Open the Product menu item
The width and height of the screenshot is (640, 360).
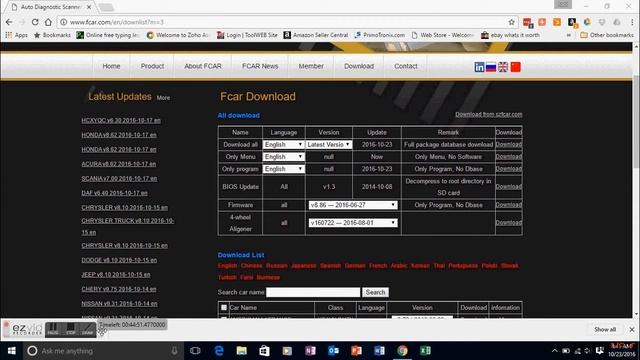[152, 66]
